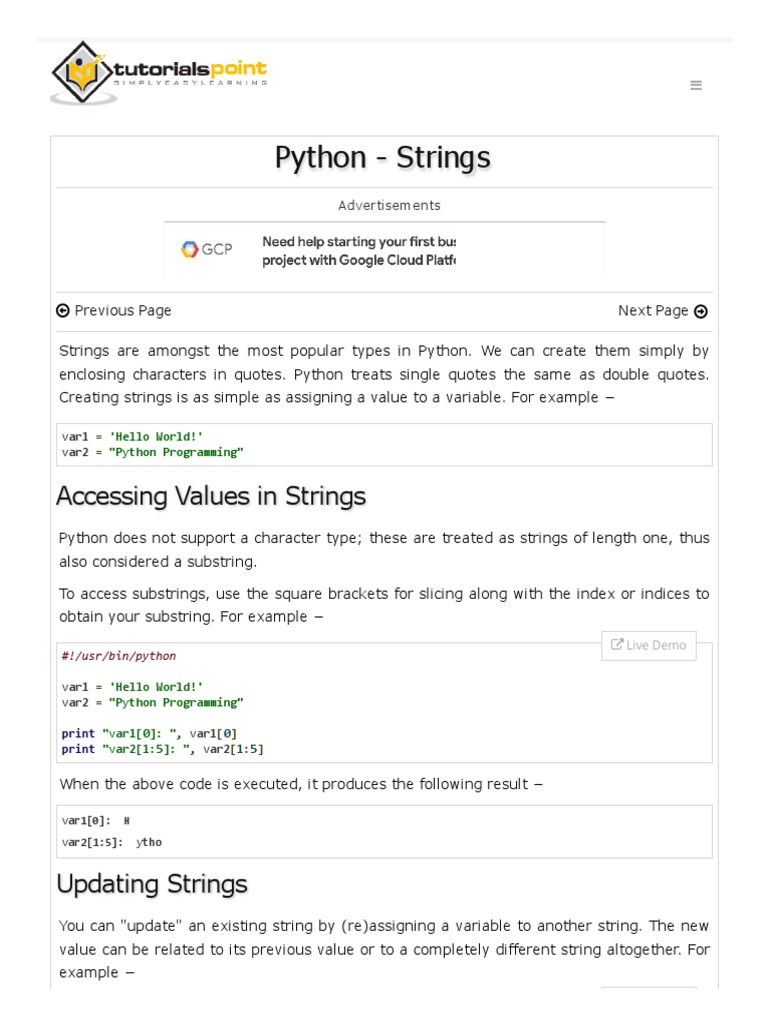Click the paragraph starting "Strings are amongst"
768x1024 pixels.
(383, 374)
